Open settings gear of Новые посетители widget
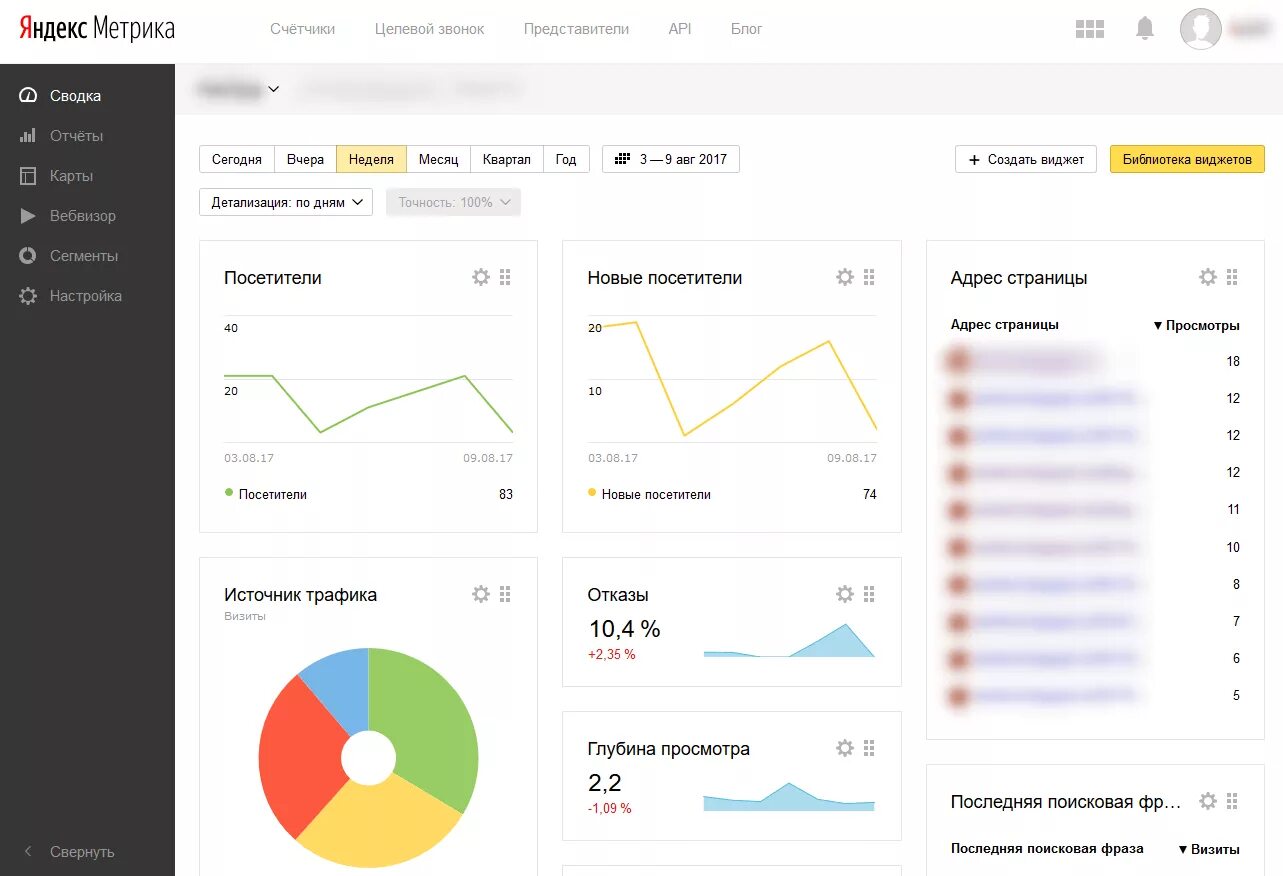This screenshot has width=1283, height=876. point(845,277)
